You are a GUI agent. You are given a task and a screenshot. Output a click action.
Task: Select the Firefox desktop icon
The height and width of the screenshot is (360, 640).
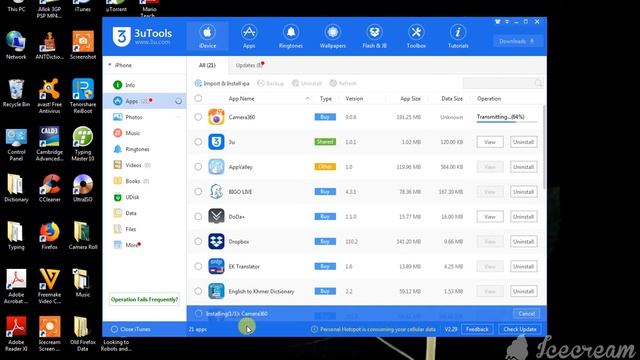coord(49,236)
